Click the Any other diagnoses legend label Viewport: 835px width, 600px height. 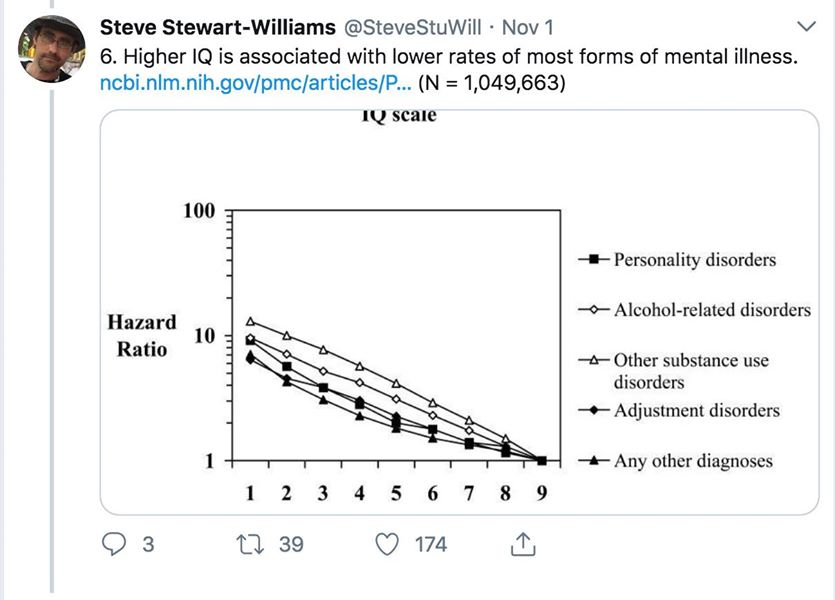pyautogui.click(x=693, y=461)
